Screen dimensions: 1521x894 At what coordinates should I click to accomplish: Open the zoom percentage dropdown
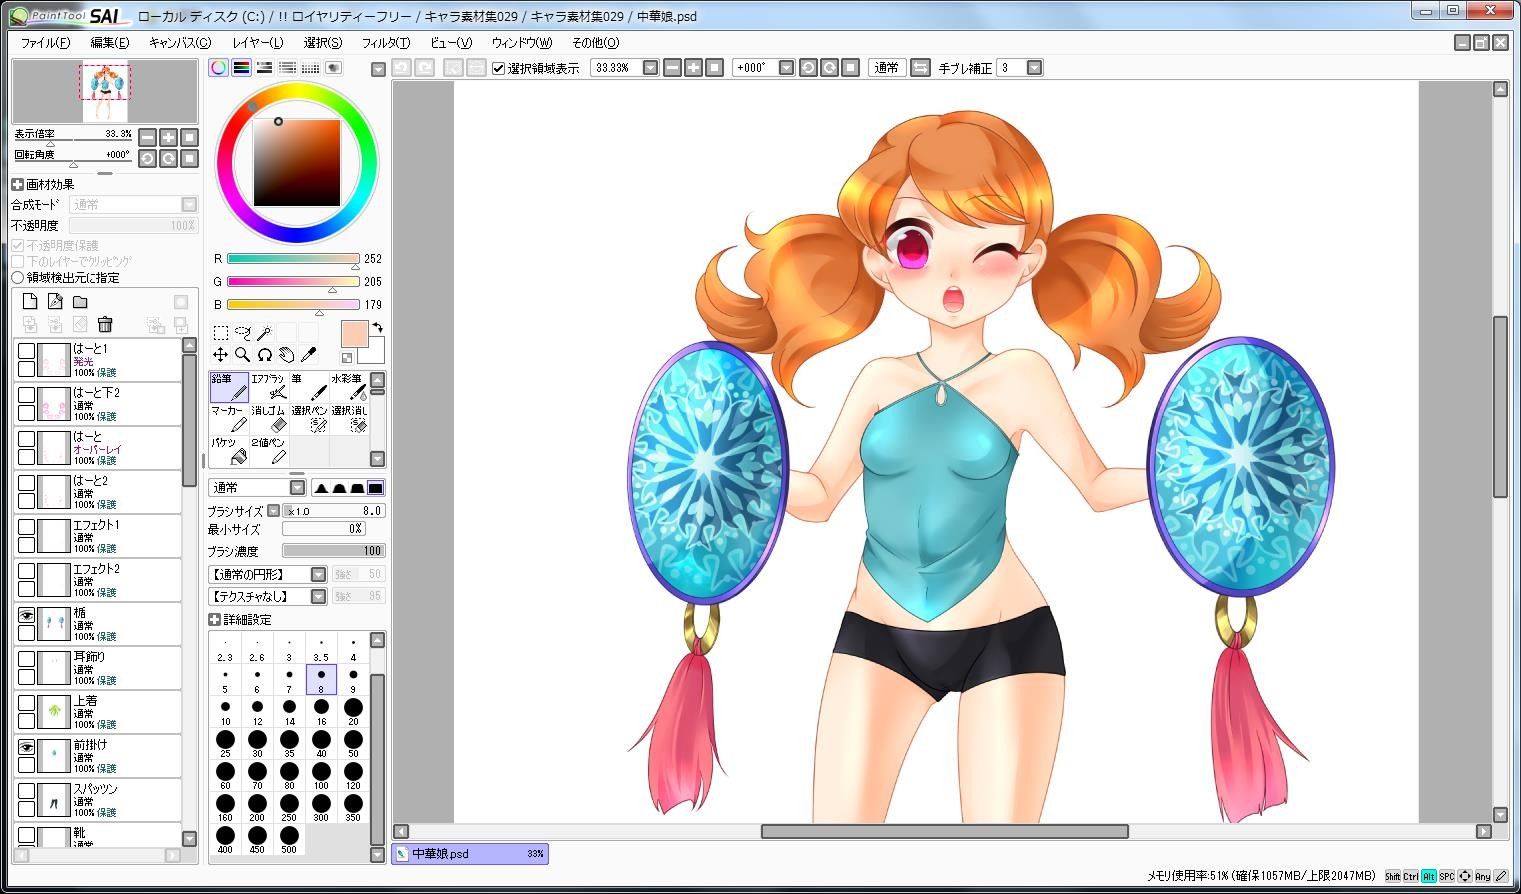(650, 68)
